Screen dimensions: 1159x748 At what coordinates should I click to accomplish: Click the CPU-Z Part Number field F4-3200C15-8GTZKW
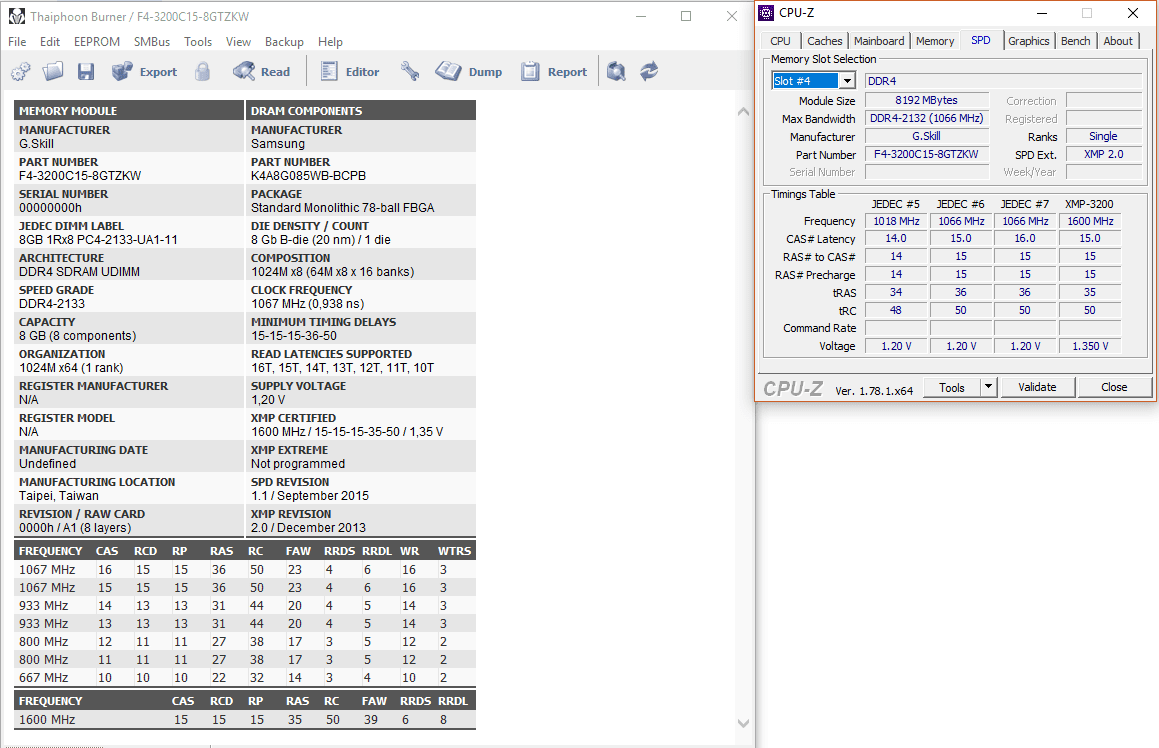pos(927,154)
